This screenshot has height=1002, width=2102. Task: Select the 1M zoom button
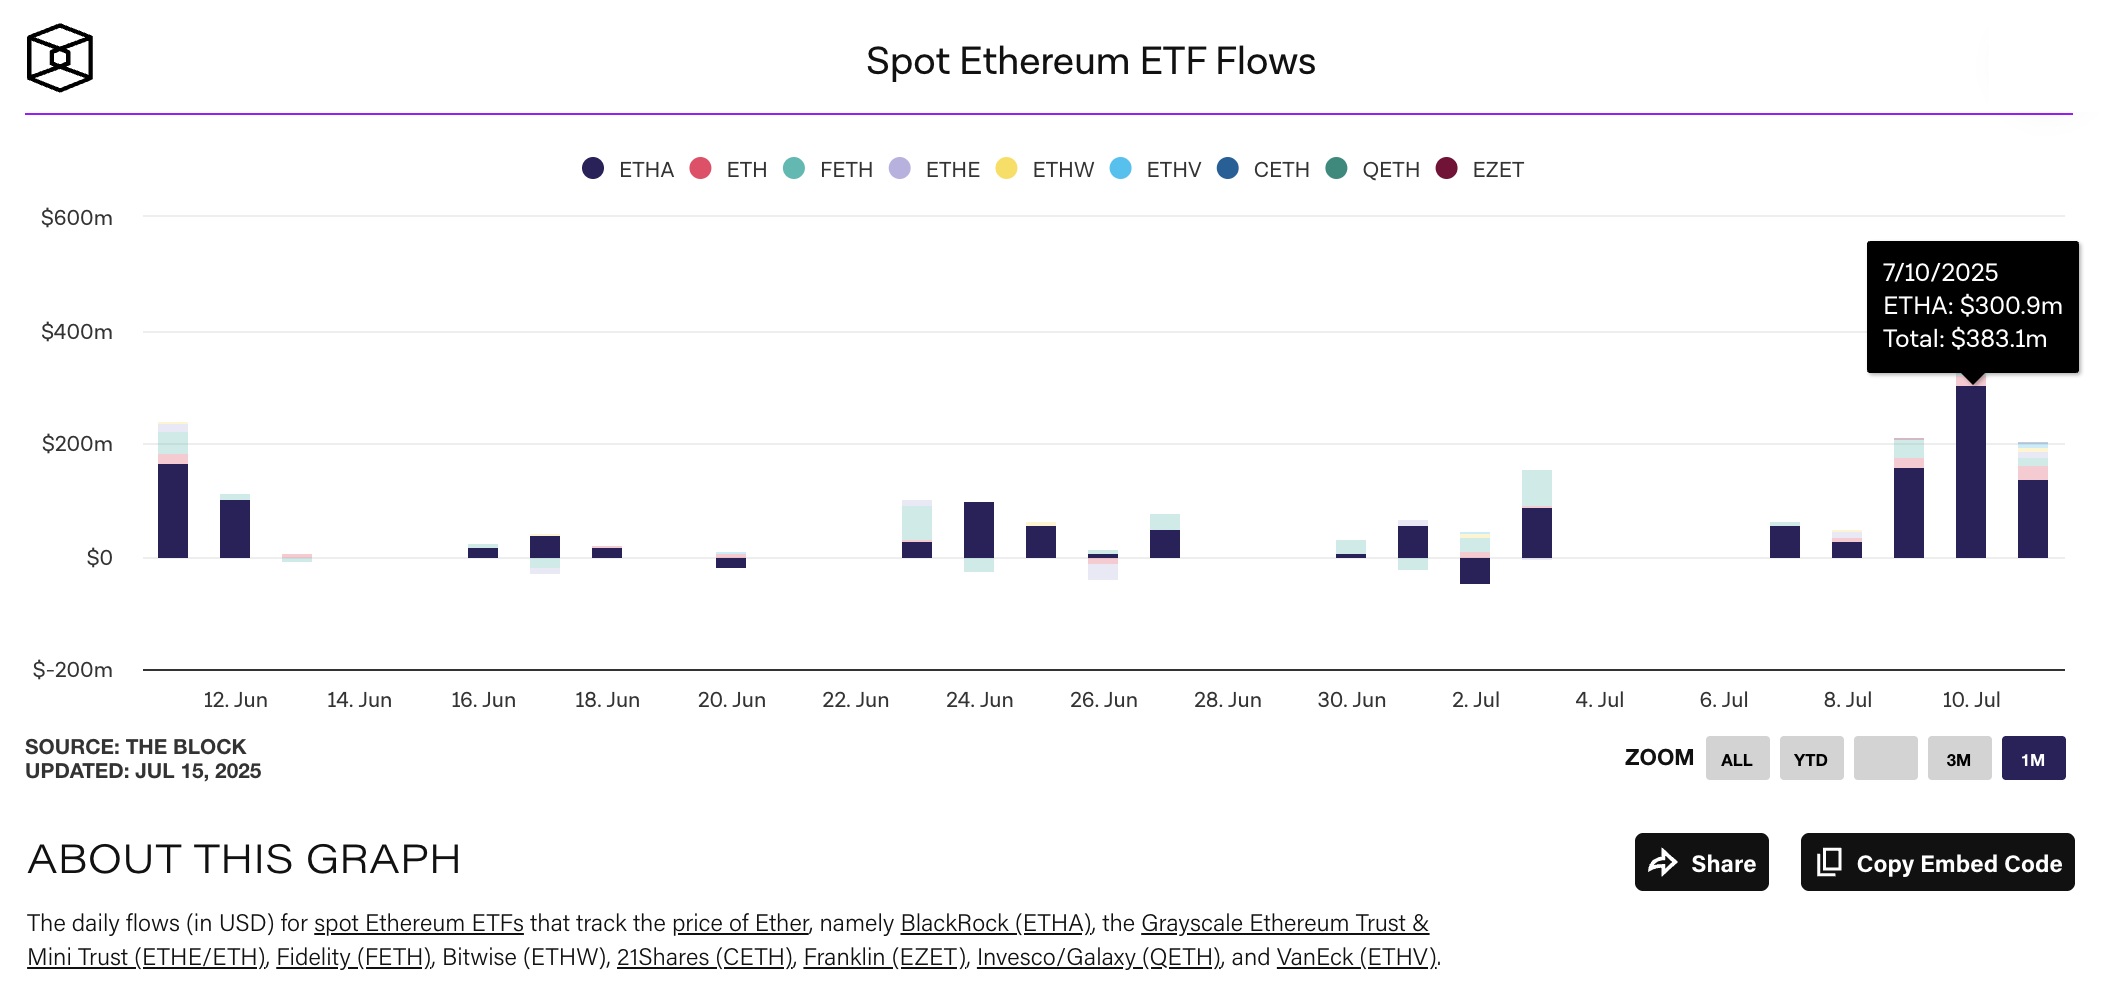pos(2033,759)
